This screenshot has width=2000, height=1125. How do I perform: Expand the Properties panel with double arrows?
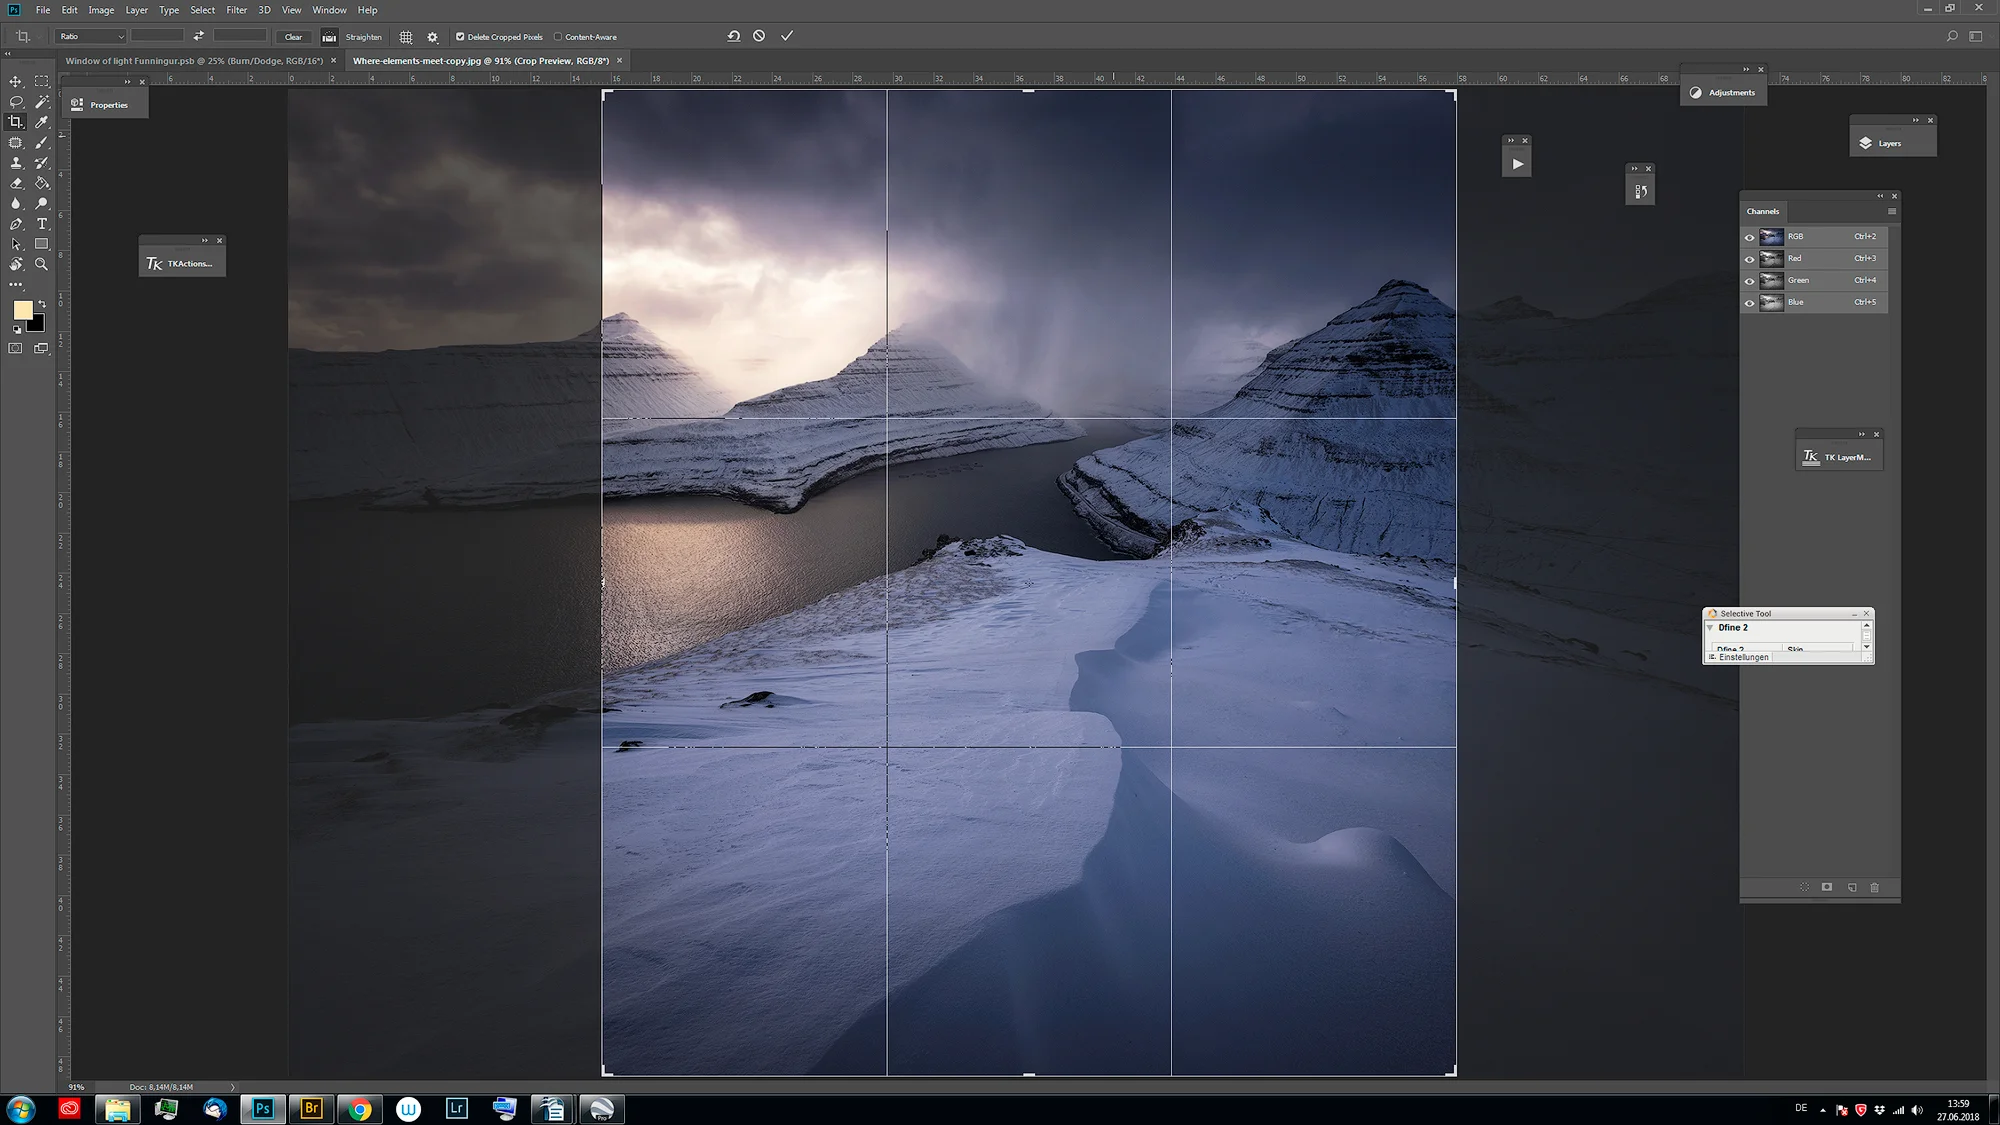128,82
